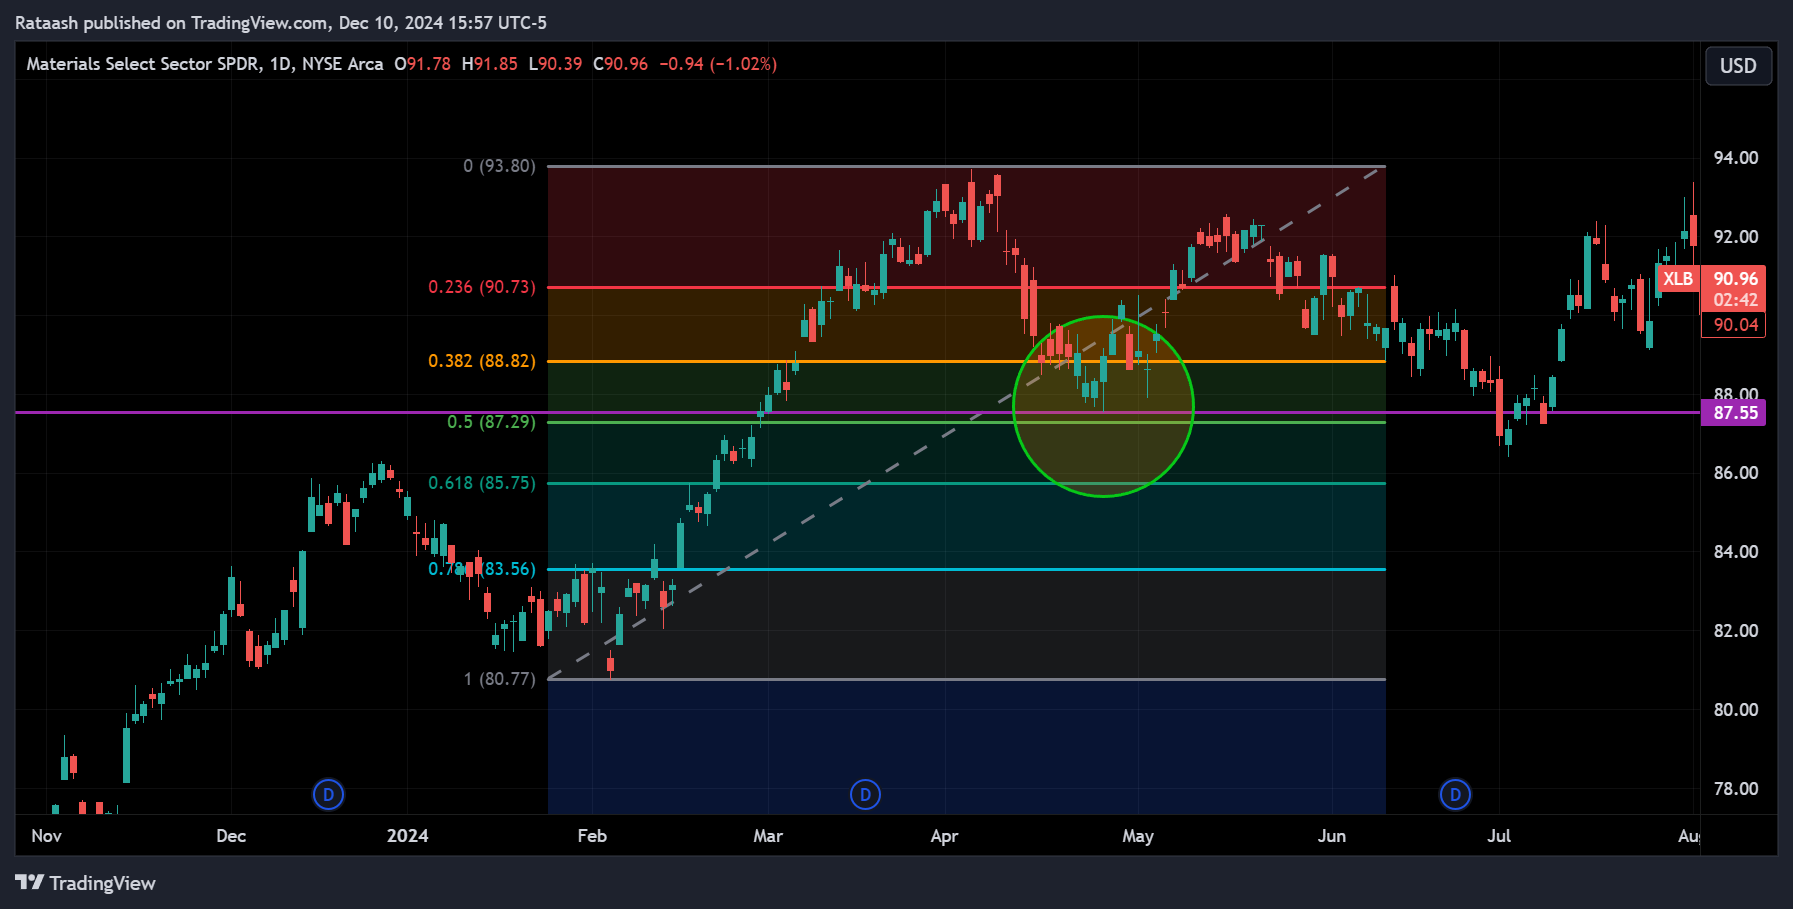
Task: Click the 2024 label on time axis
Action: (407, 836)
